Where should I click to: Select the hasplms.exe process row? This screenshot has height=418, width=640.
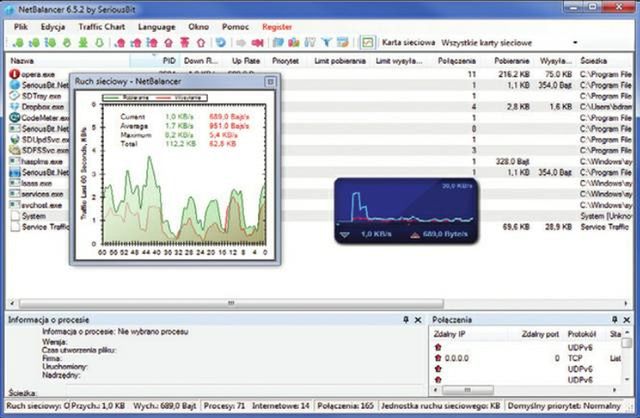tap(320, 161)
